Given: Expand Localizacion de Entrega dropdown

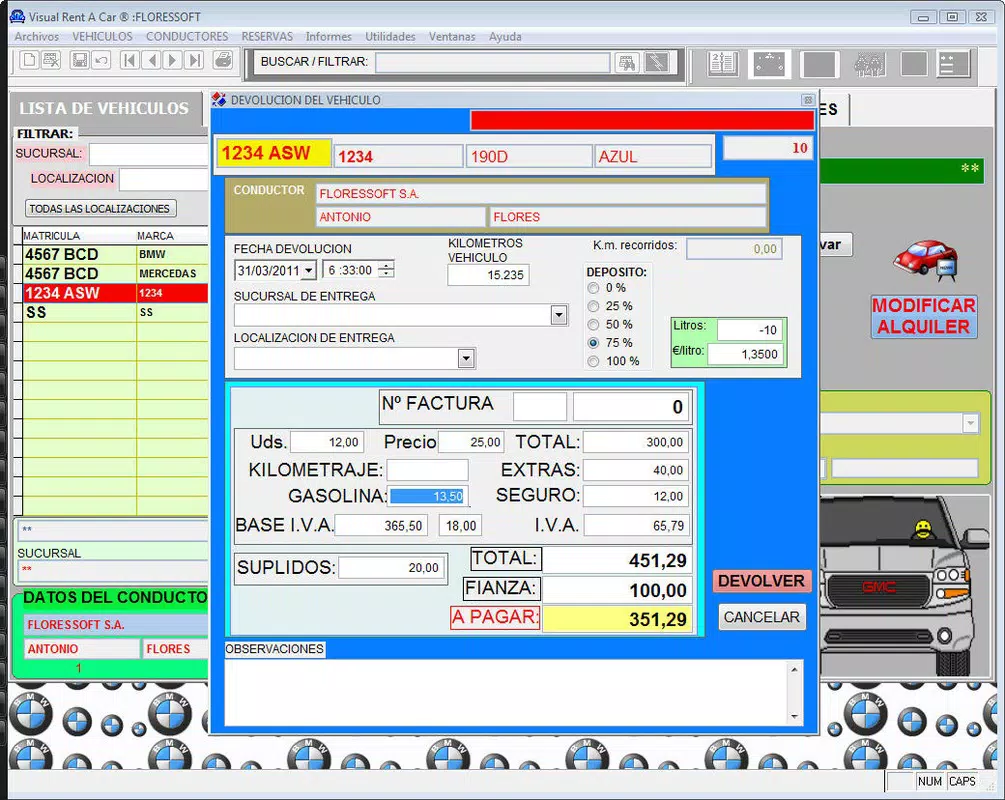Looking at the screenshot, I should coord(466,358).
